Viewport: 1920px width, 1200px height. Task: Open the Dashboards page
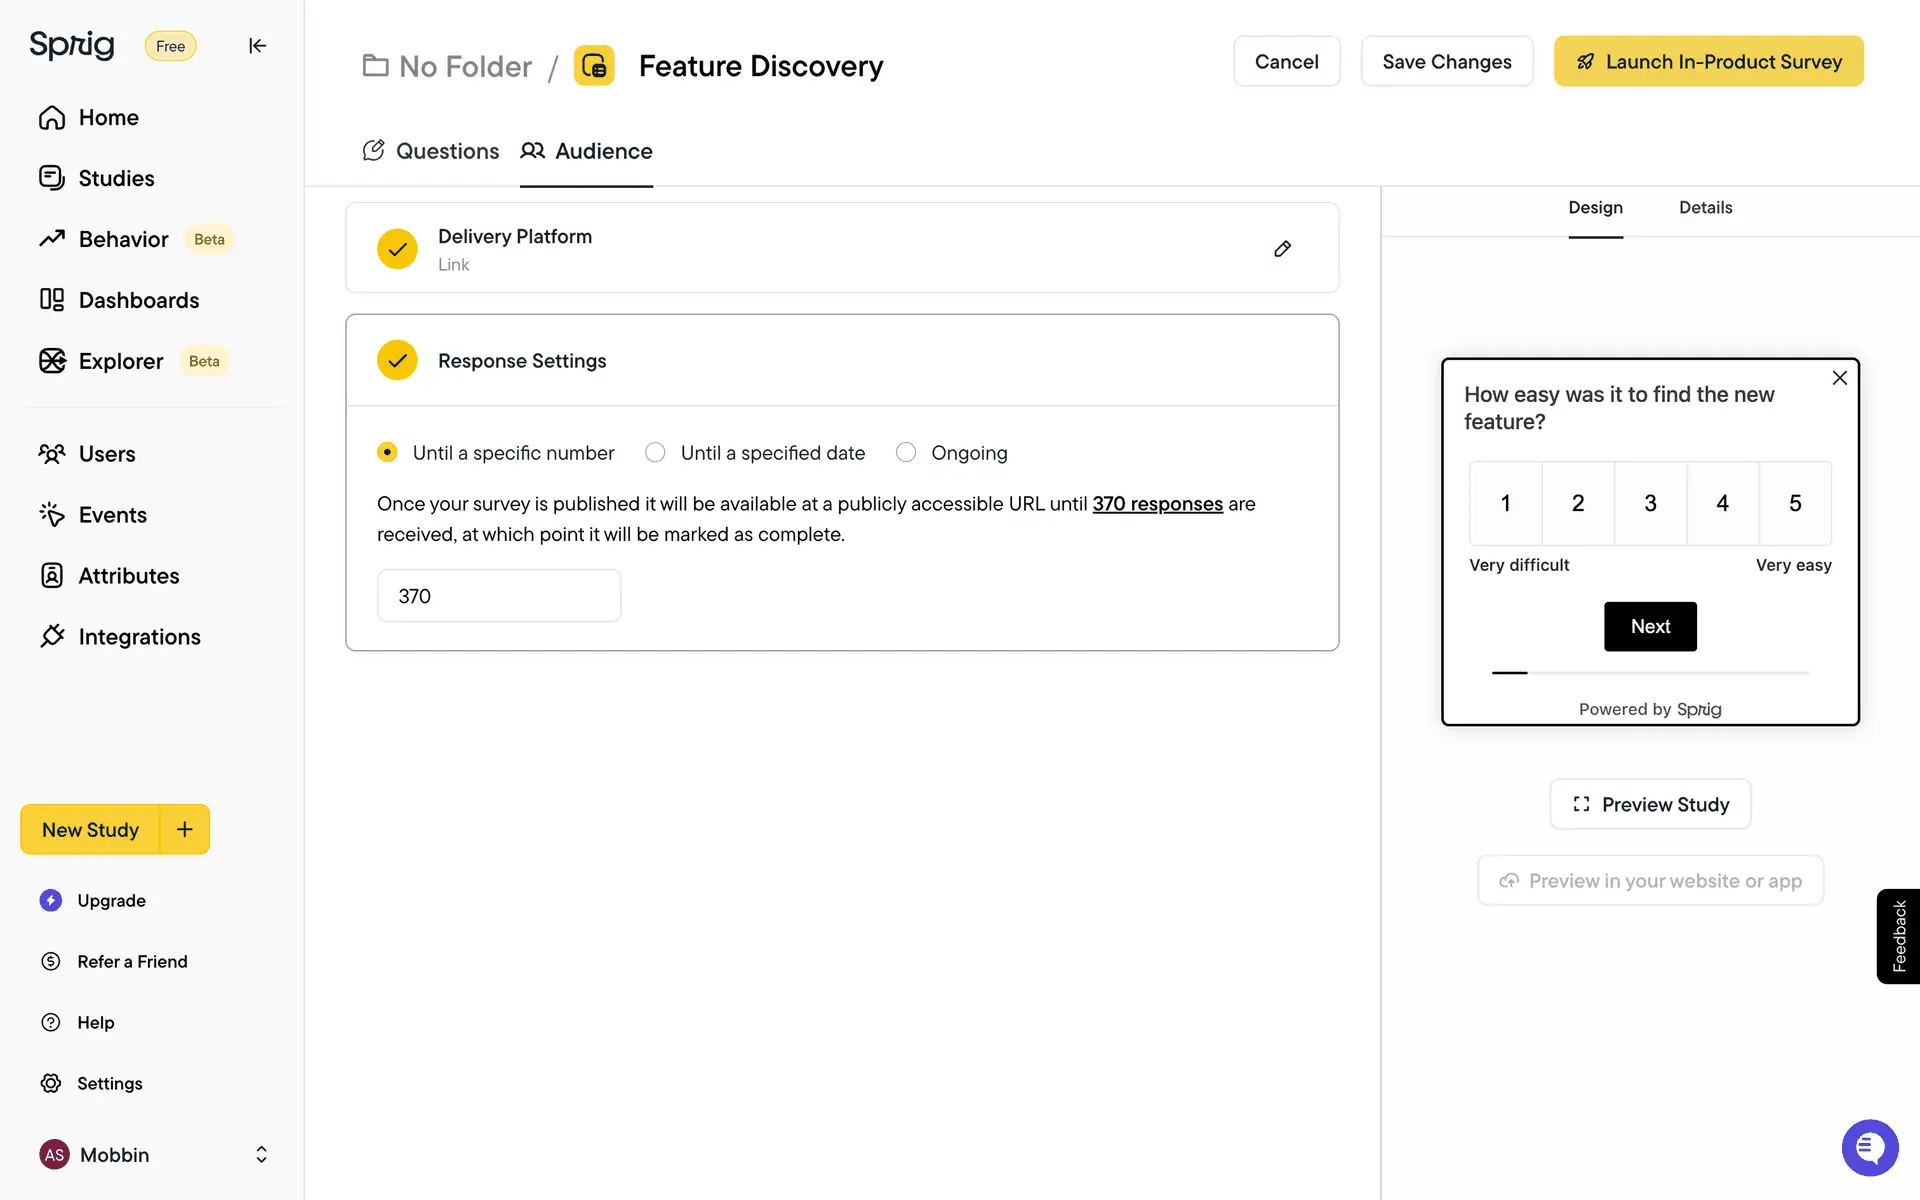138,300
